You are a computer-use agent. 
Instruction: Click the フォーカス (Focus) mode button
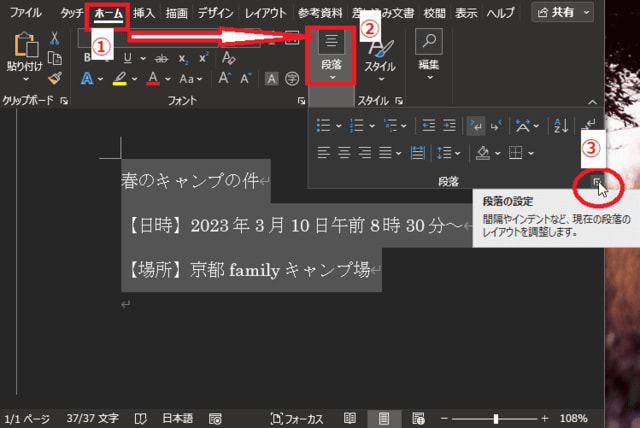296,417
